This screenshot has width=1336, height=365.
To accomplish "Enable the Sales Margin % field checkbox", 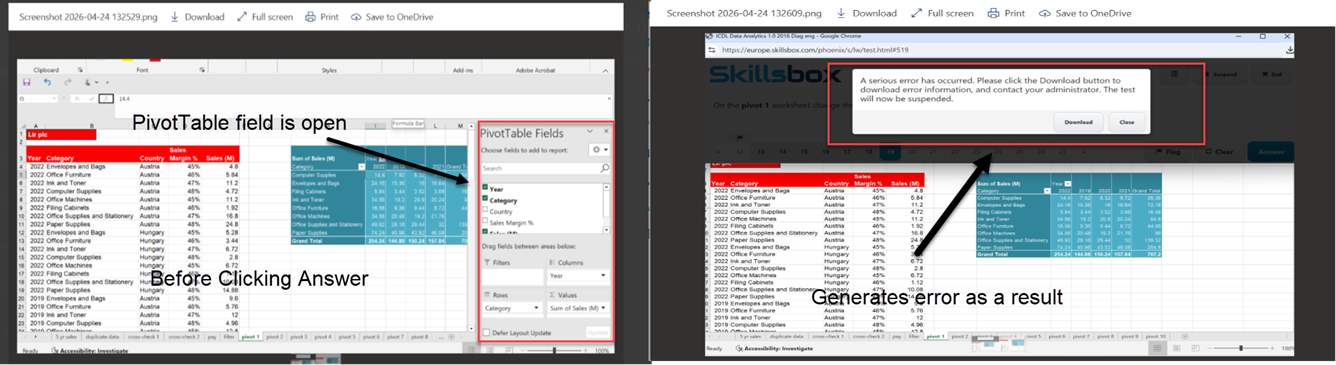I will [486, 221].
